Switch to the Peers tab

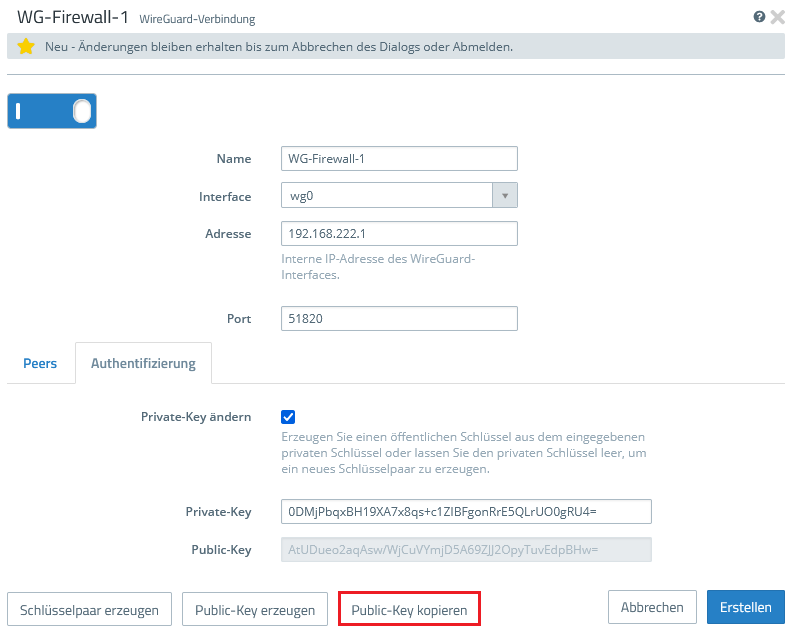tap(40, 363)
